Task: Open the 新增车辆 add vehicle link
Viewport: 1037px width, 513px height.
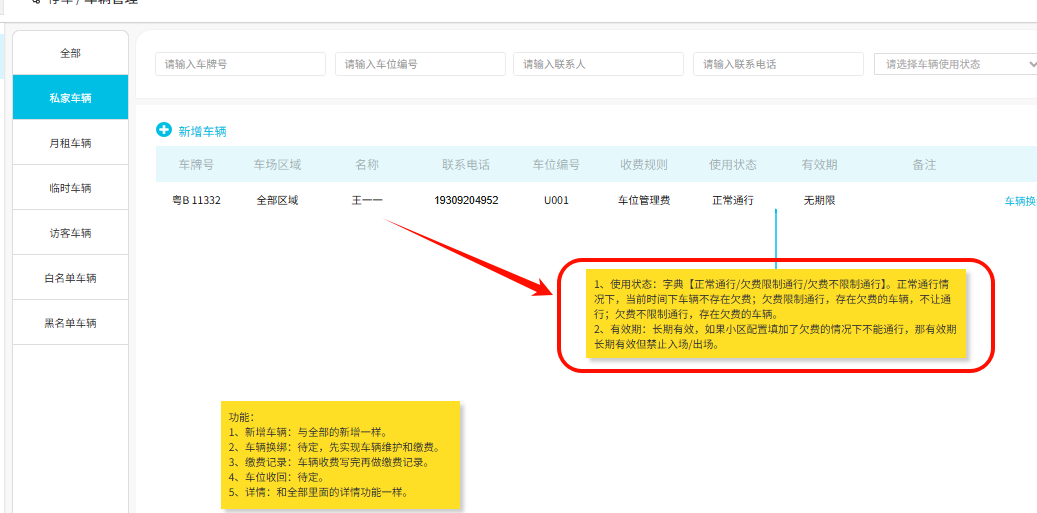Action: [202, 131]
